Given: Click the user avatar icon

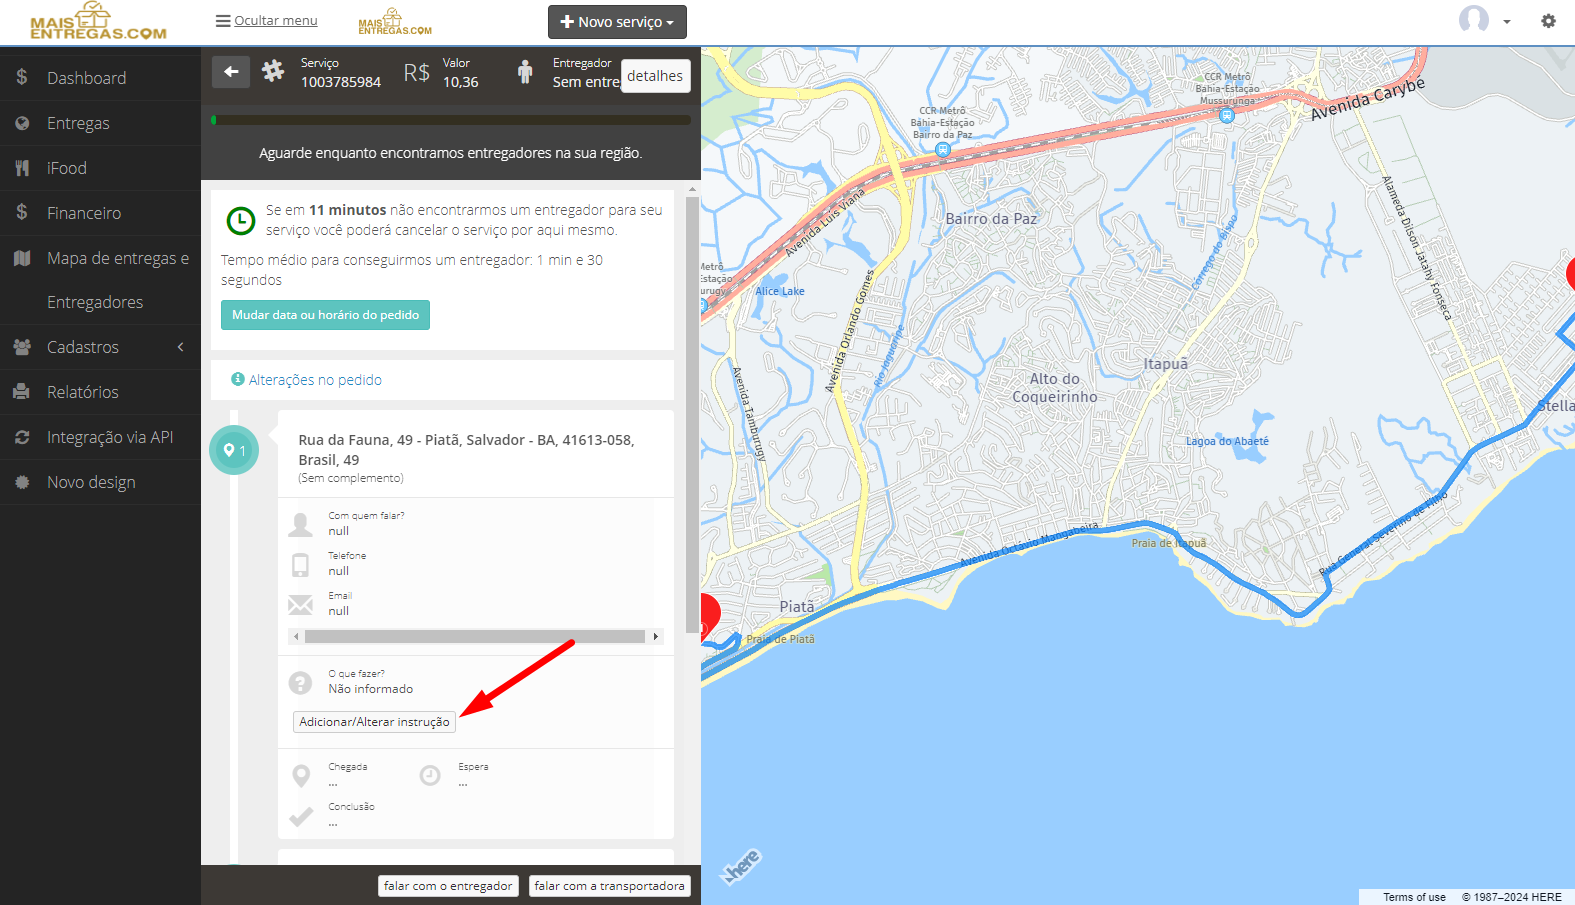Looking at the screenshot, I should [1474, 19].
